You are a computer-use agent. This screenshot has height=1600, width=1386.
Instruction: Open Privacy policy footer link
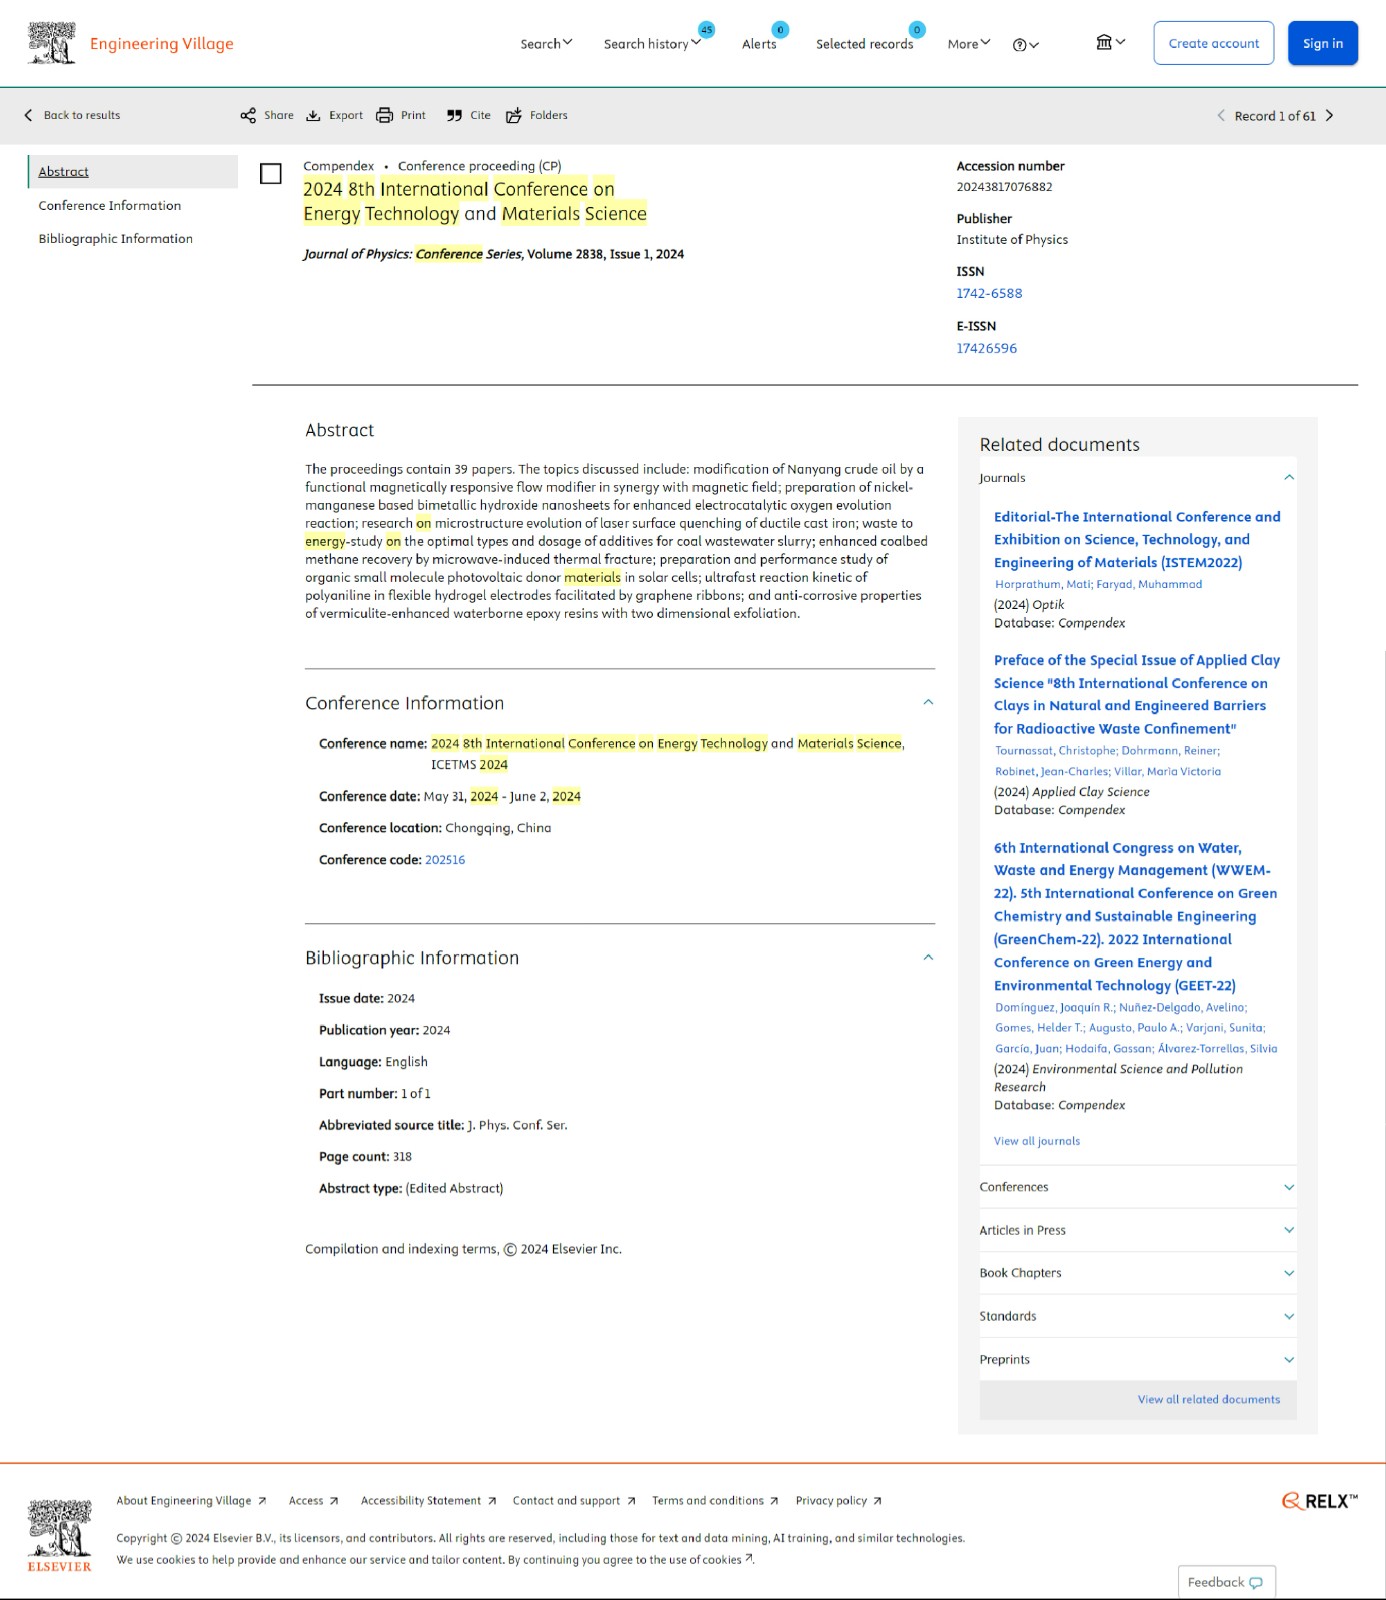pyautogui.click(x=838, y=1501)
